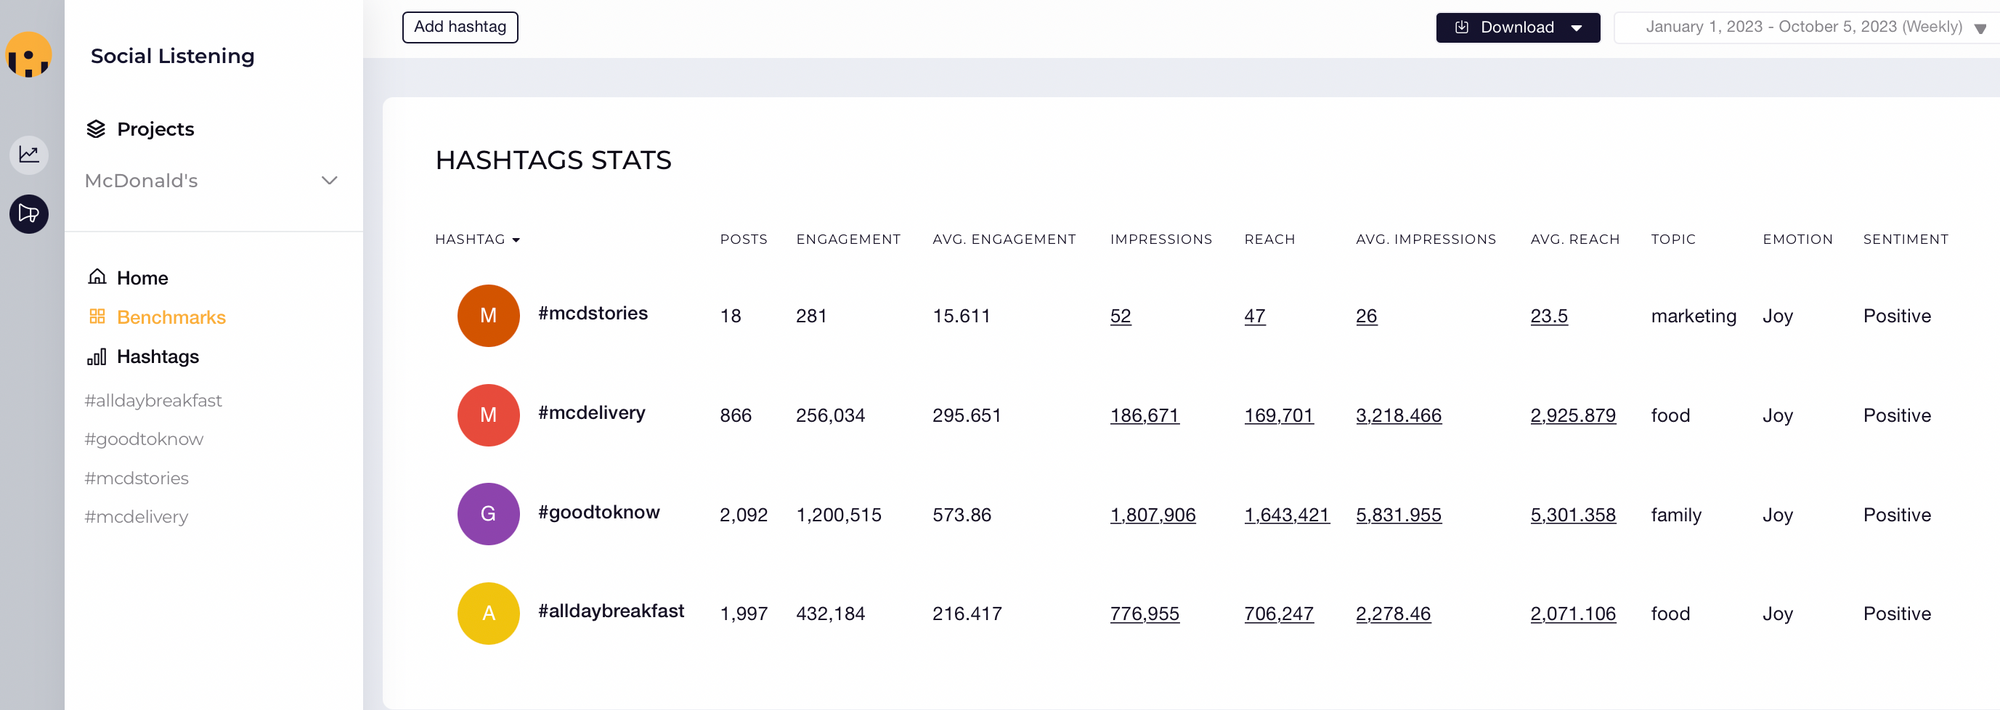Click the purple G avatar for #goodtoknow
The image size is (2000, 710).
coord(488,514)
